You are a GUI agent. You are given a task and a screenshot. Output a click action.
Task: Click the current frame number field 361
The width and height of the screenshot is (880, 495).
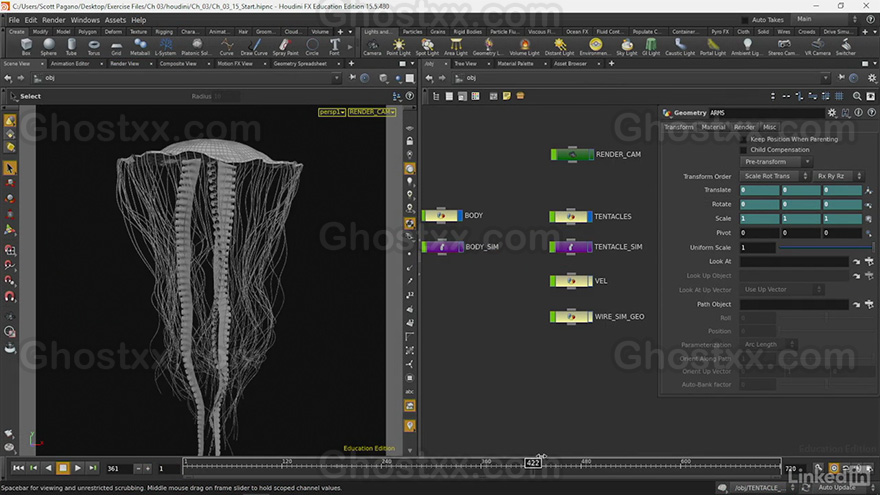click(119, 469)
